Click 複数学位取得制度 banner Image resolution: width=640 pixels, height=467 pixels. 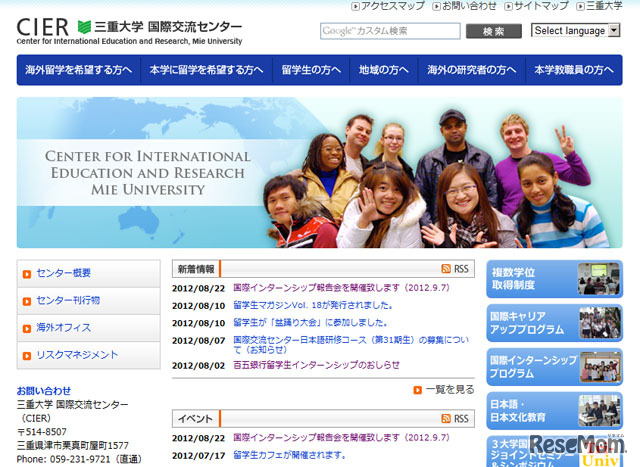coord(554,279)
